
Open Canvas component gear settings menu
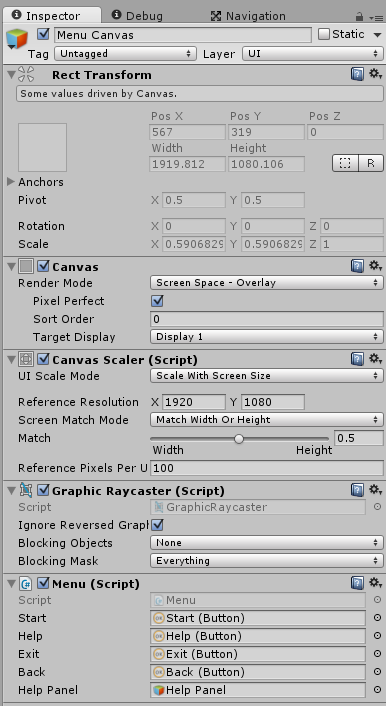pos(375,266)
